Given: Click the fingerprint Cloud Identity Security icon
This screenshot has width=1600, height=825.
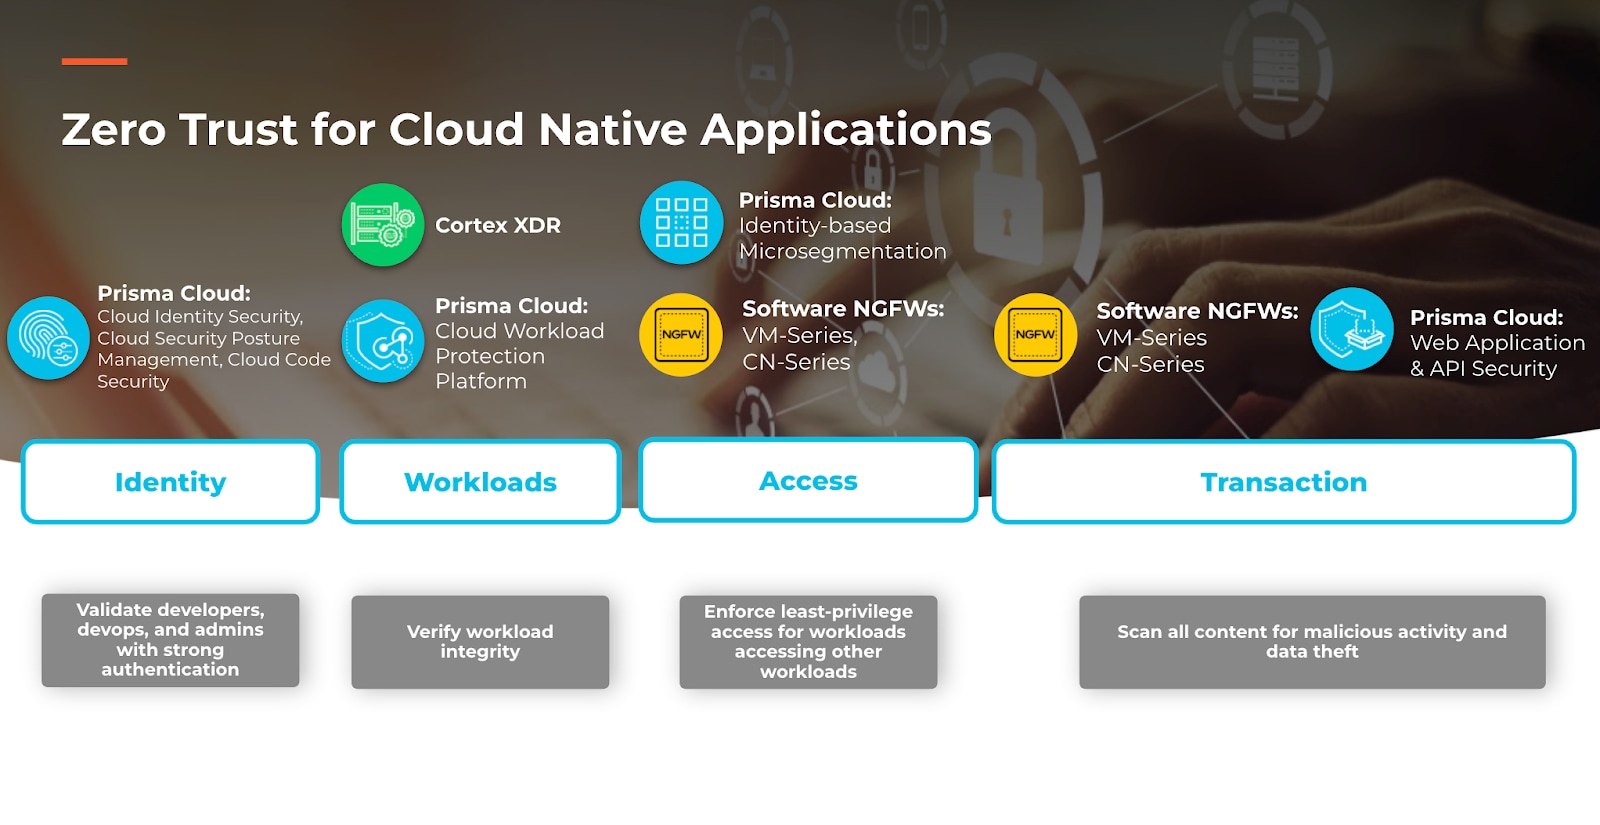Looking at the screenshot, I should (x=48, y=338).
